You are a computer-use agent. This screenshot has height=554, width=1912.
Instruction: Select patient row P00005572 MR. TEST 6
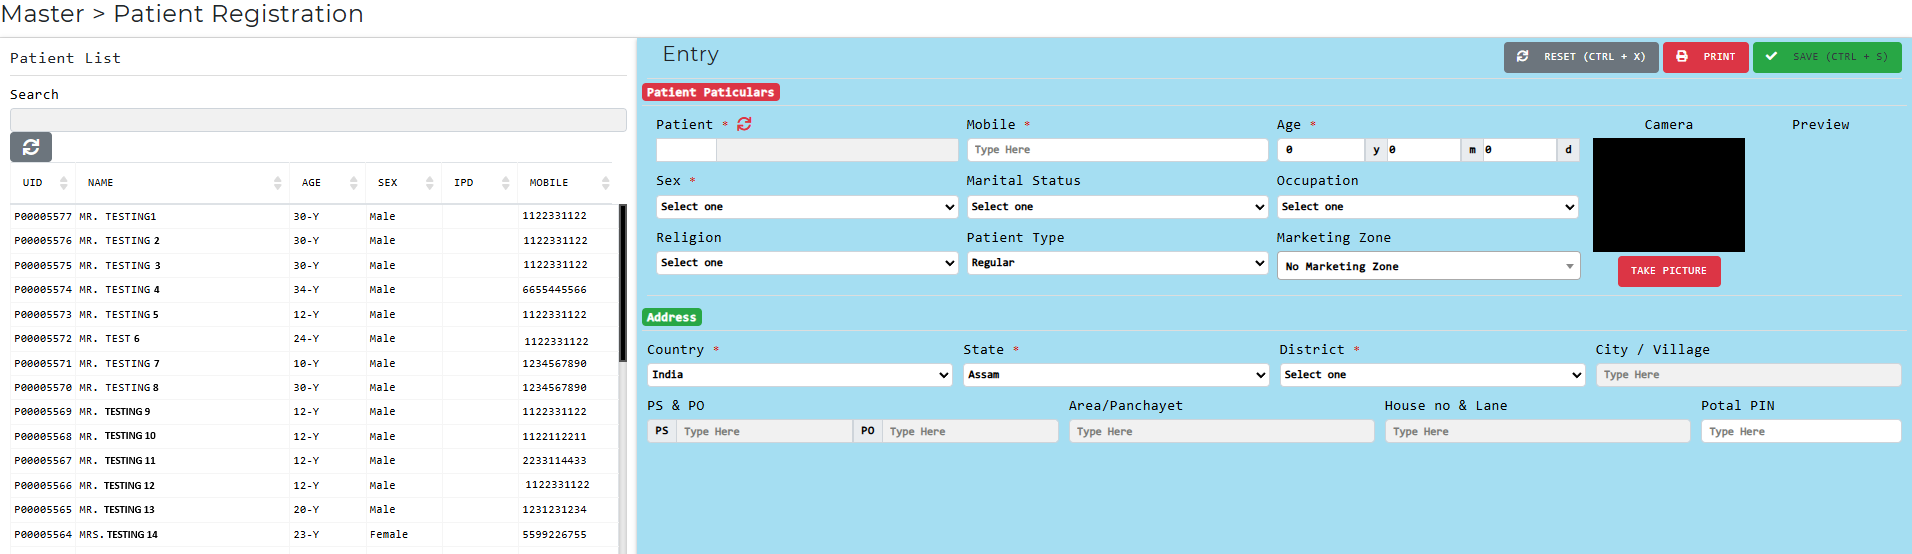312,339
